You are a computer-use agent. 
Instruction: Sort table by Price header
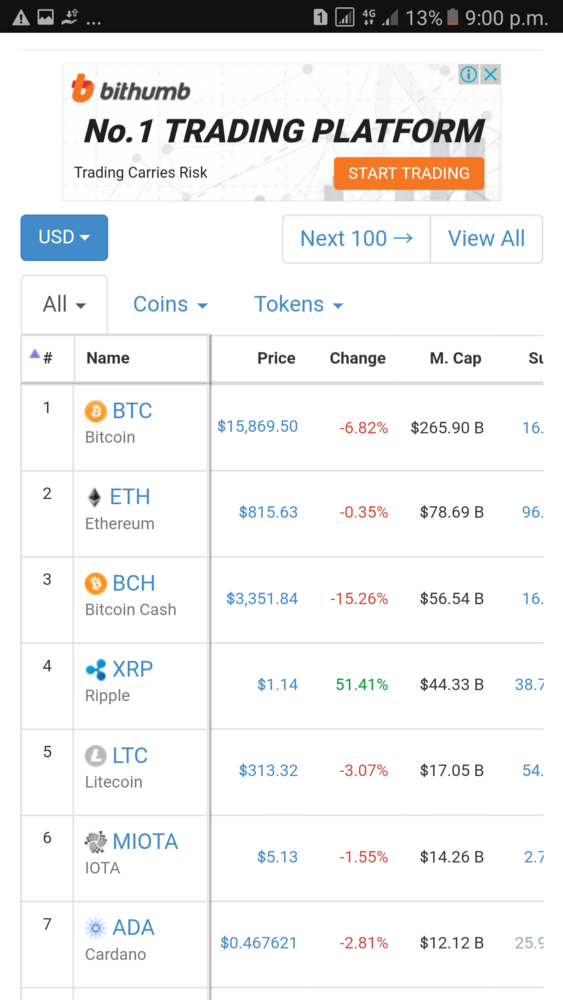pyautogui.click(x=276, y=358)
